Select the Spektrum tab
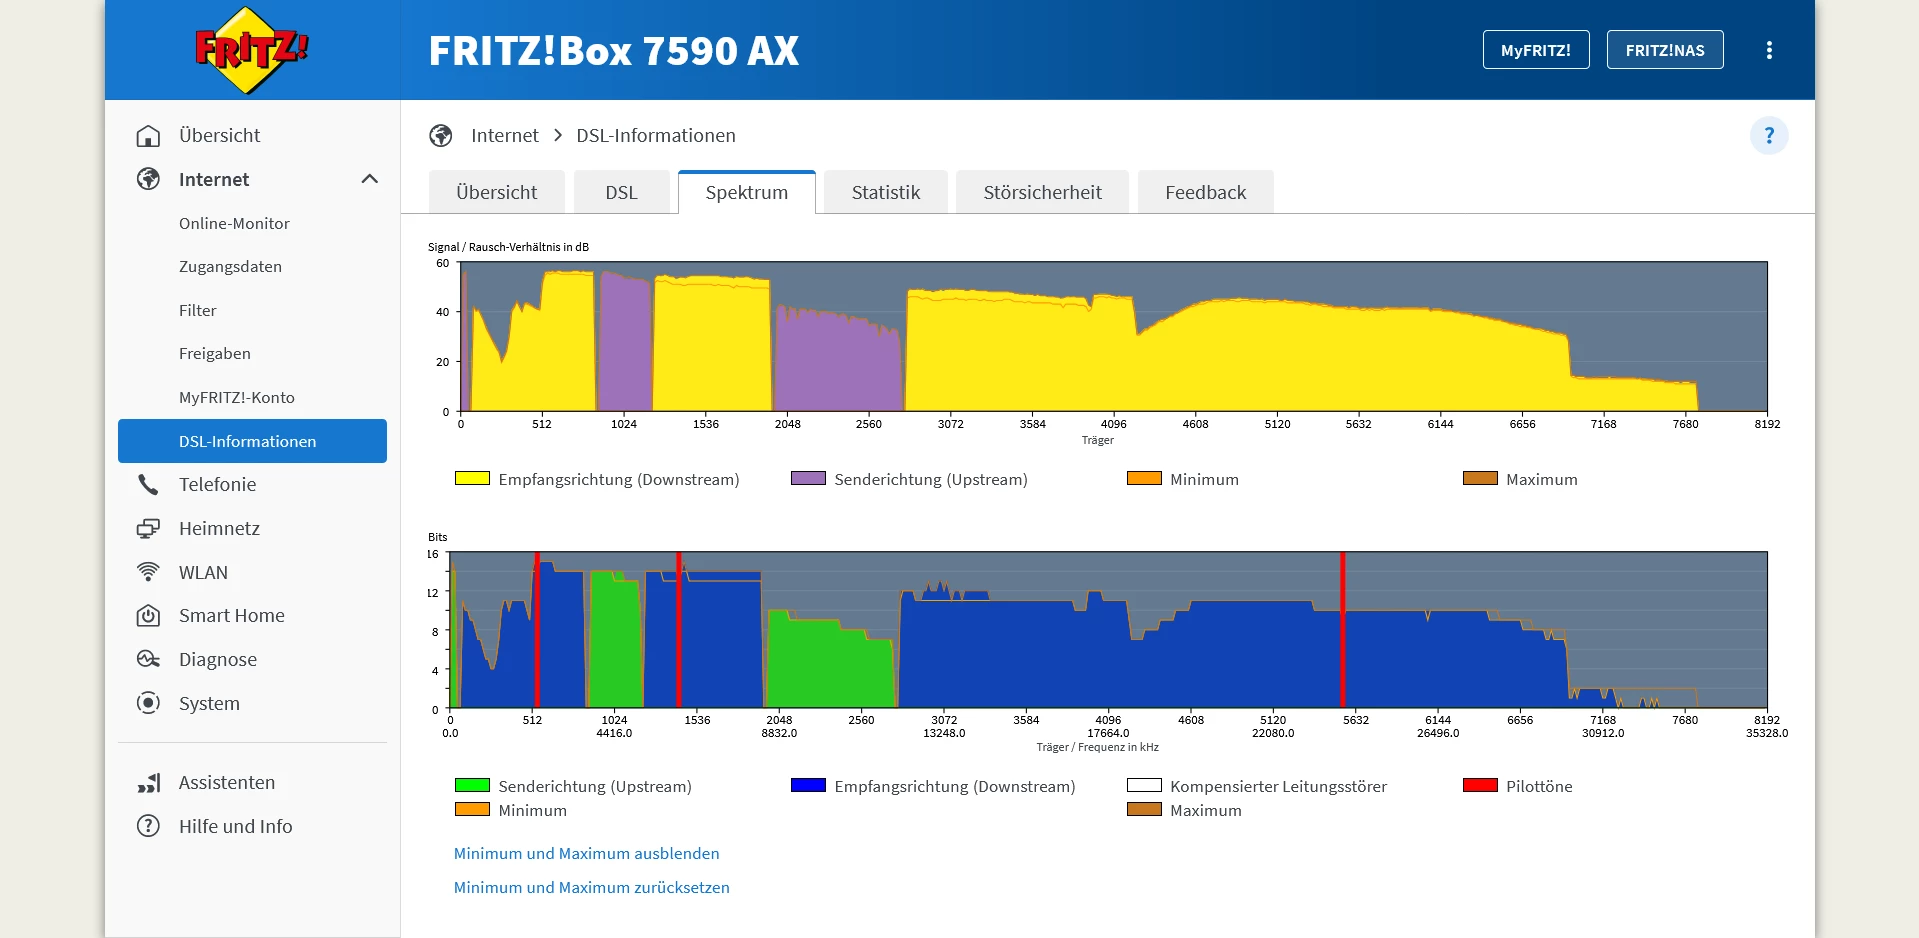 747,192
